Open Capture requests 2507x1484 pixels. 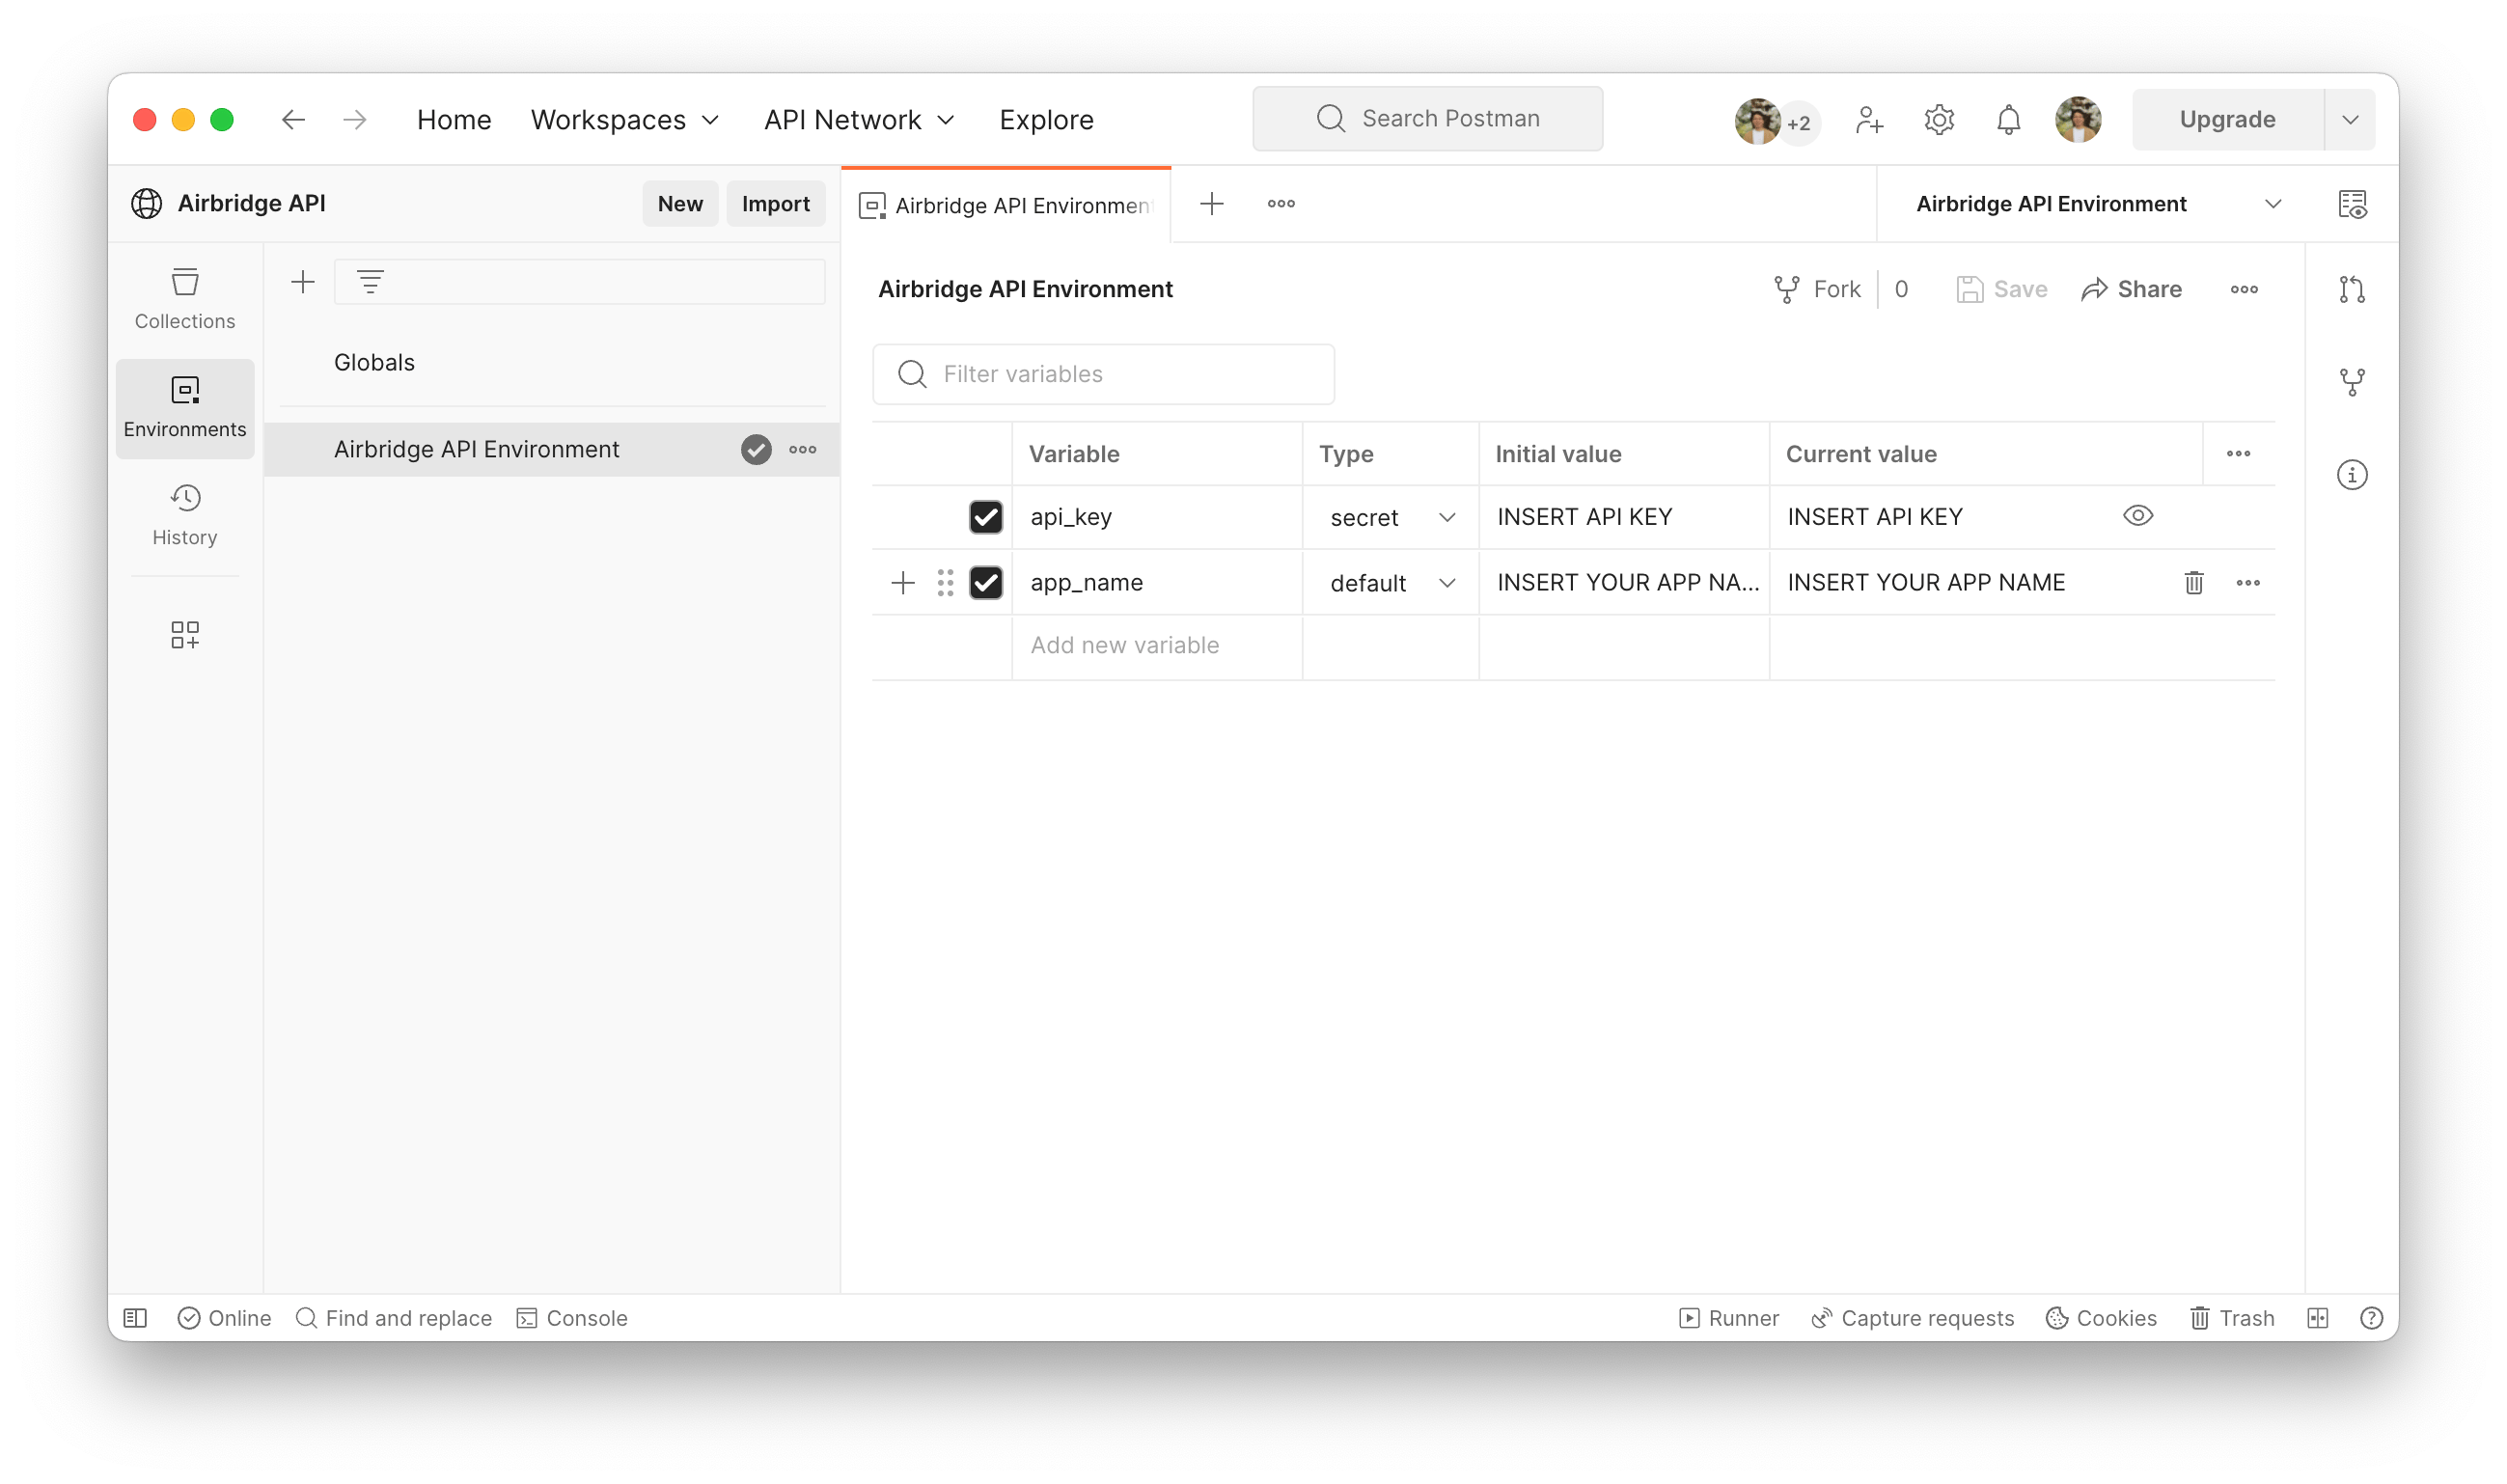pyautogui.click(x=1912, y=1318)
